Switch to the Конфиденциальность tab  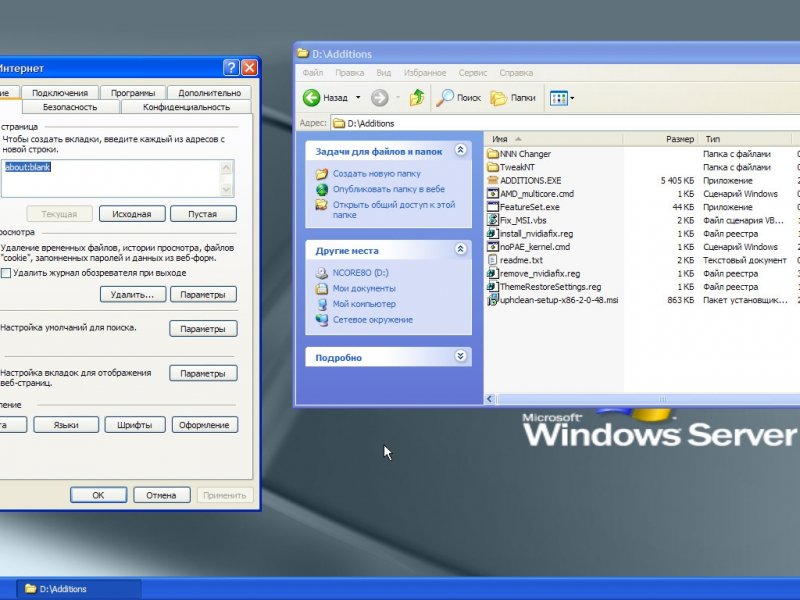186,107
